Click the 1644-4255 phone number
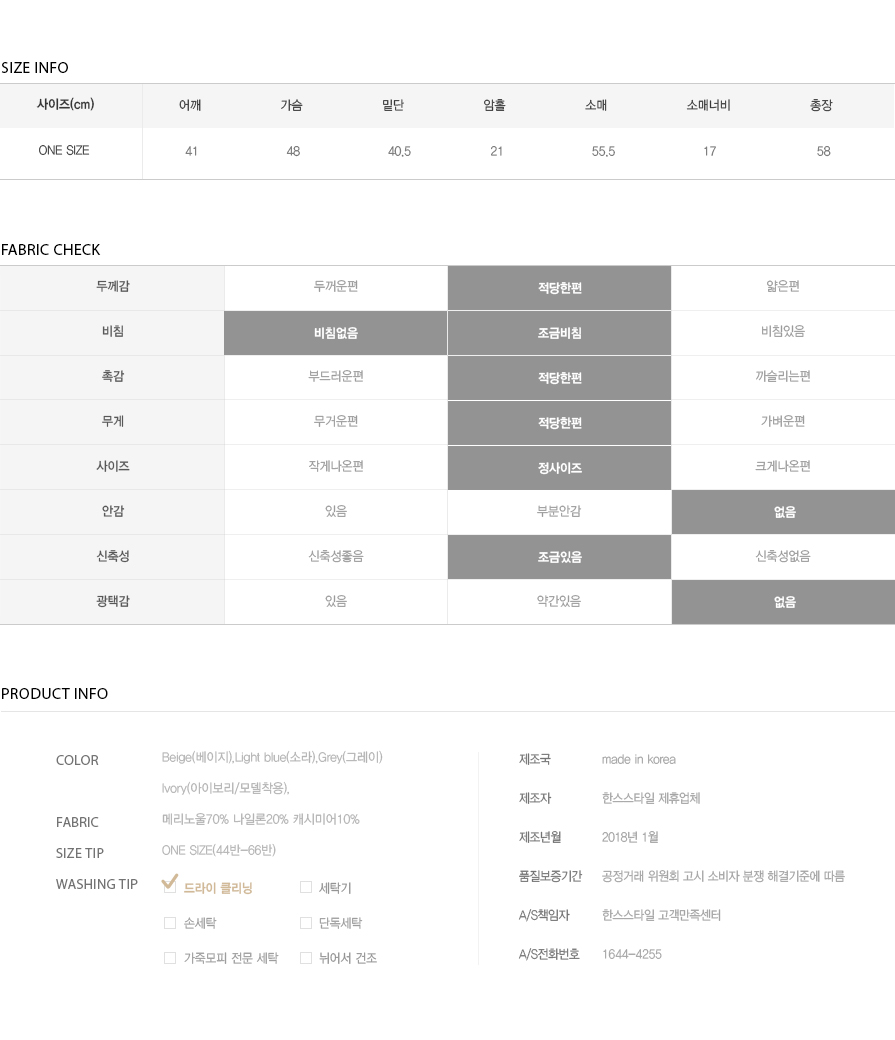Image resolution: width=895 pixels, height=1040 pixels. (632, 954)
